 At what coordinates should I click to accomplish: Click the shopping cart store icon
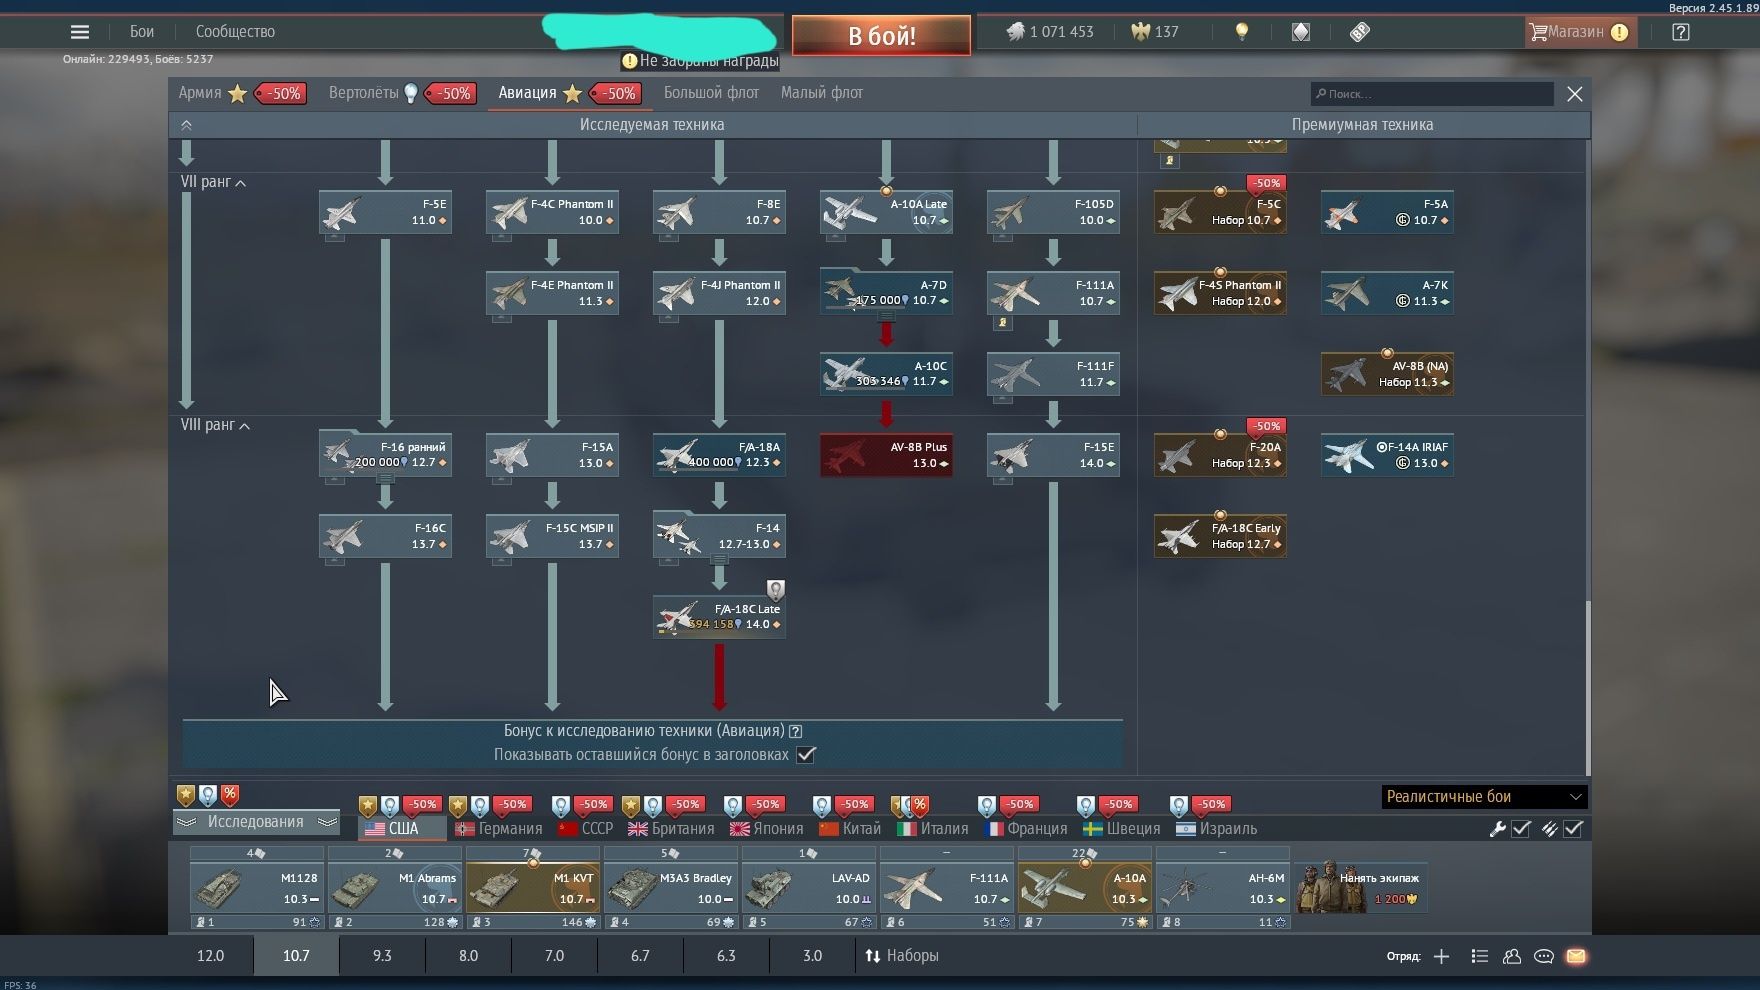click(1538, 32)
